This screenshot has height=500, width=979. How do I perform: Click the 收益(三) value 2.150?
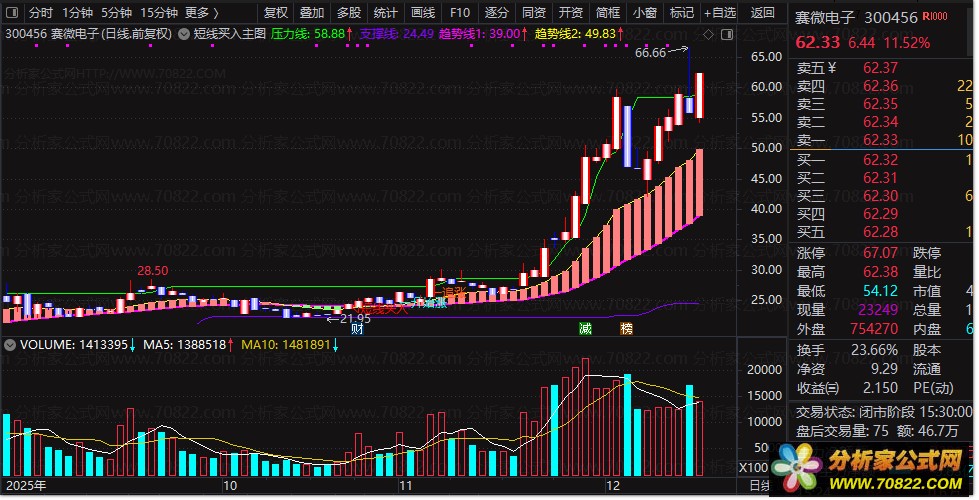880,388
